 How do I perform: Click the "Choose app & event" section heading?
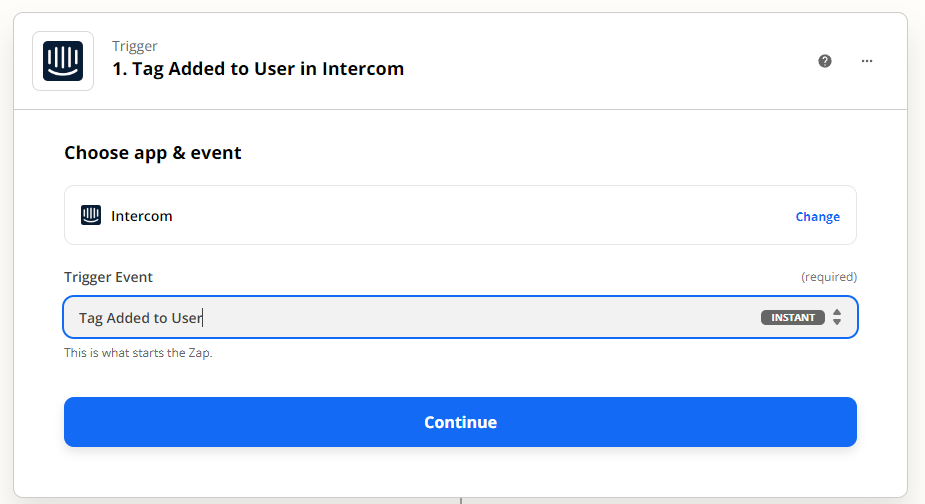(x=153, y=153)
